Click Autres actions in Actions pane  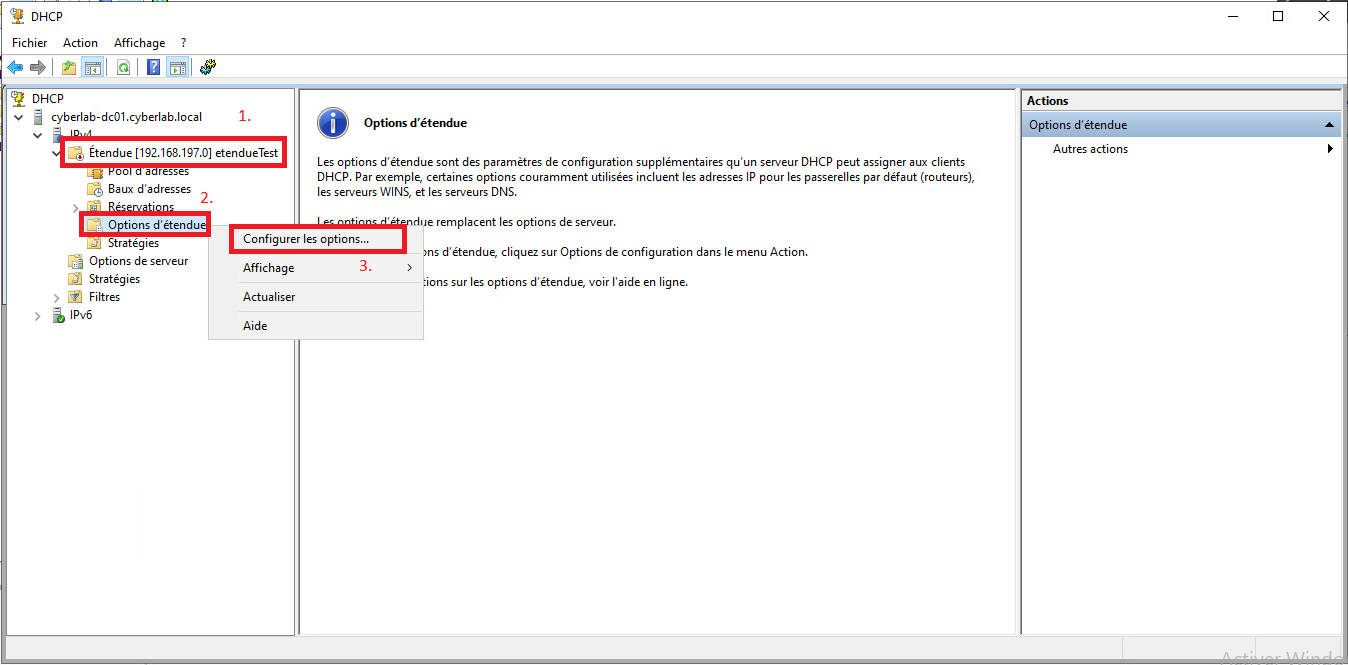(x=1090, y=149)
